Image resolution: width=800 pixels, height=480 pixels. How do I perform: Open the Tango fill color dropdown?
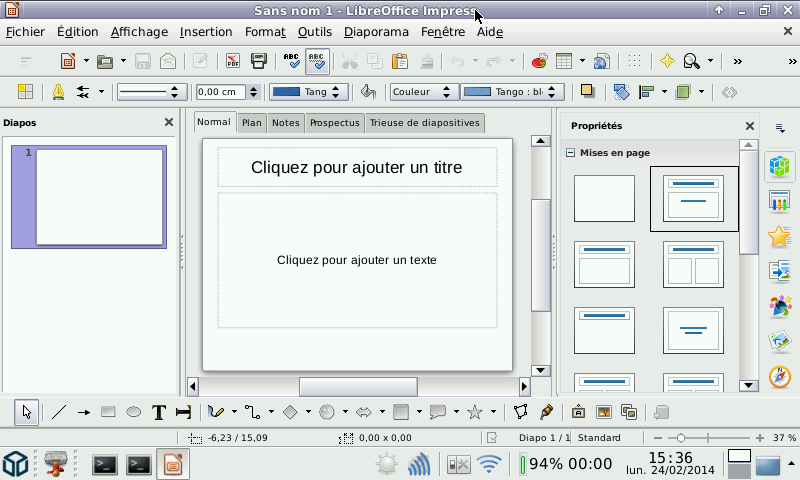513,92
